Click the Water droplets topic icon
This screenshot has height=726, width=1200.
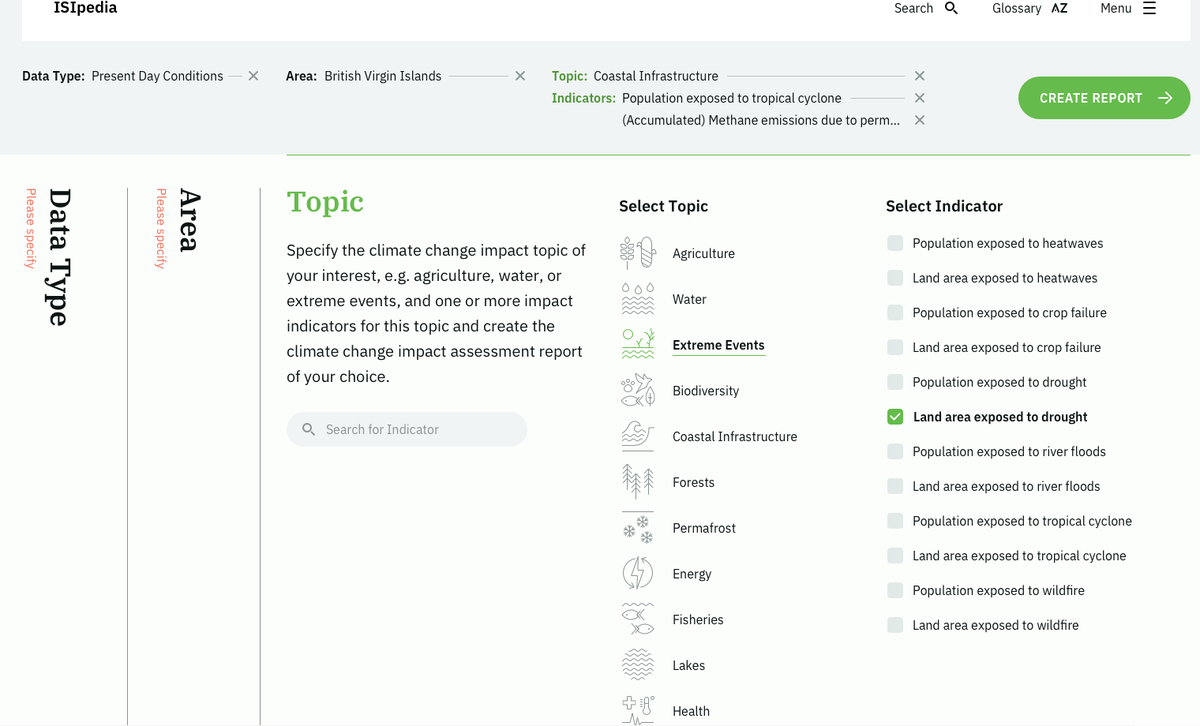tap(638, 298)
